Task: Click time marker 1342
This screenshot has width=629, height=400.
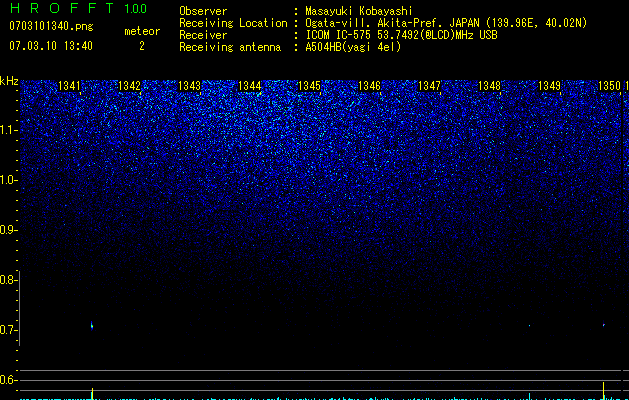Action: (x=130, y=86)
